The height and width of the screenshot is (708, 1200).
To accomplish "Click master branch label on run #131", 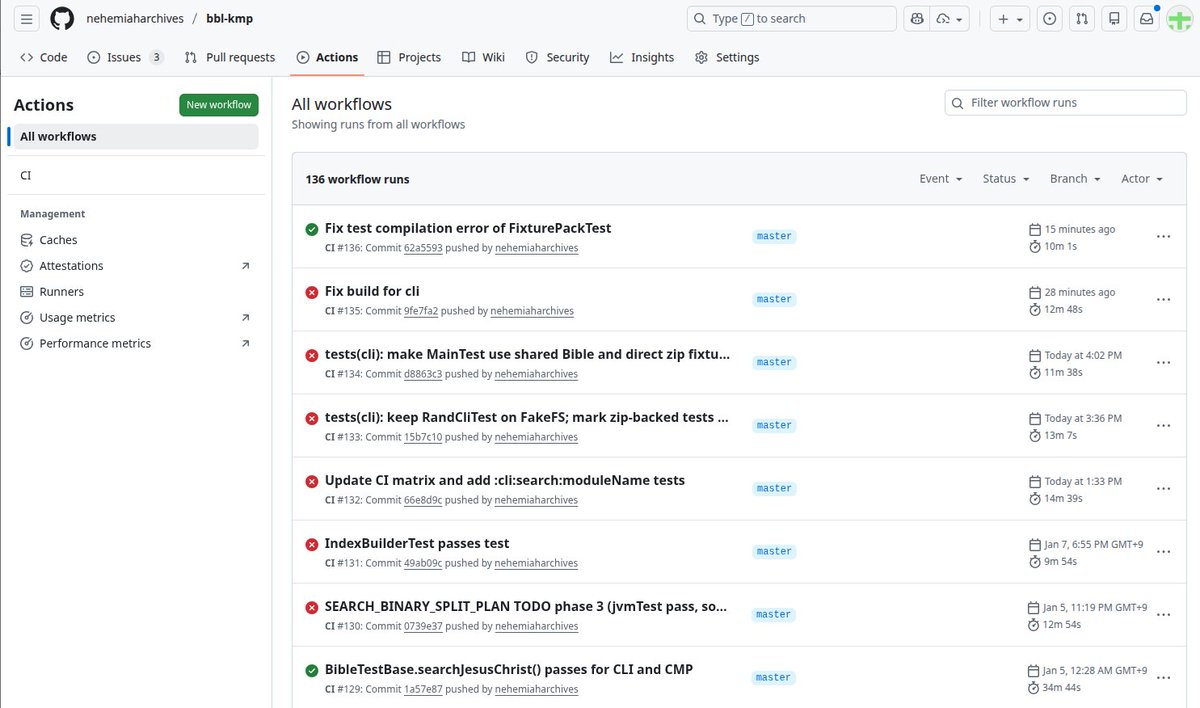I will tap(774, 552).
